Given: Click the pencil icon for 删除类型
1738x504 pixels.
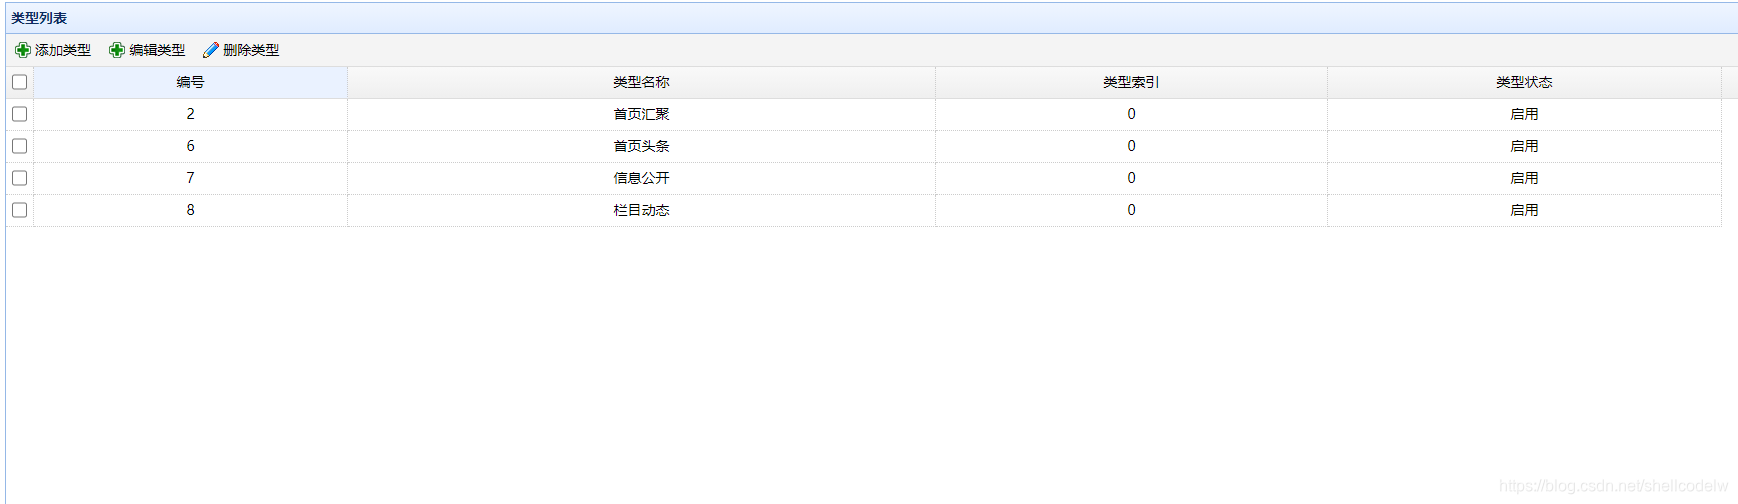Looking at the screenshot, I should (211, 50).
